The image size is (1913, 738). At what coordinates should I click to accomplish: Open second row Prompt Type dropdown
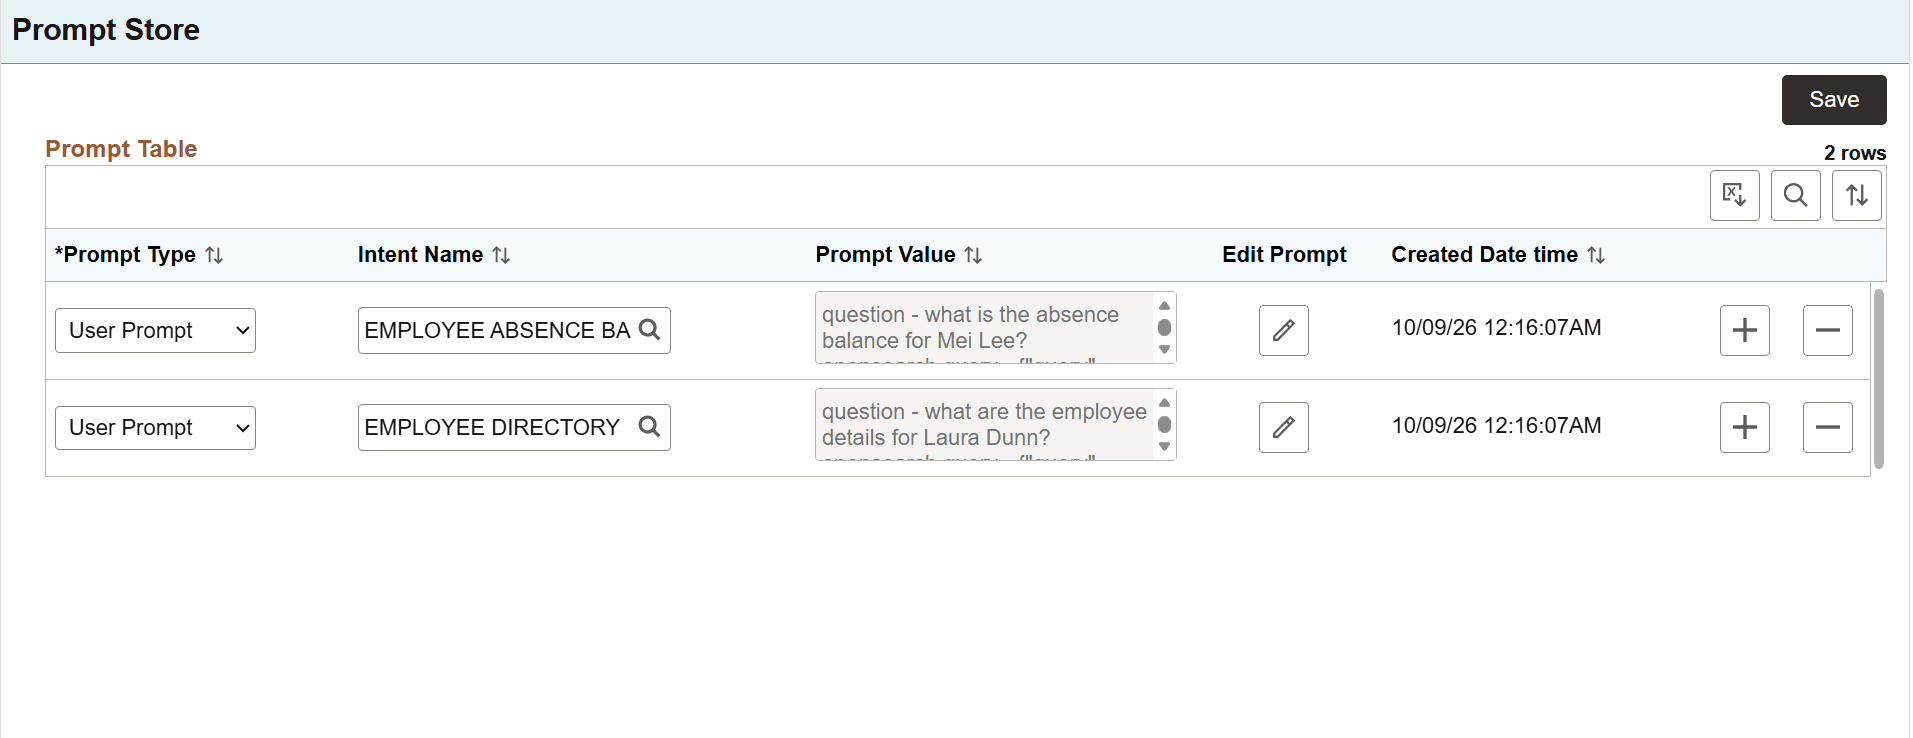[x=155, y=427]
